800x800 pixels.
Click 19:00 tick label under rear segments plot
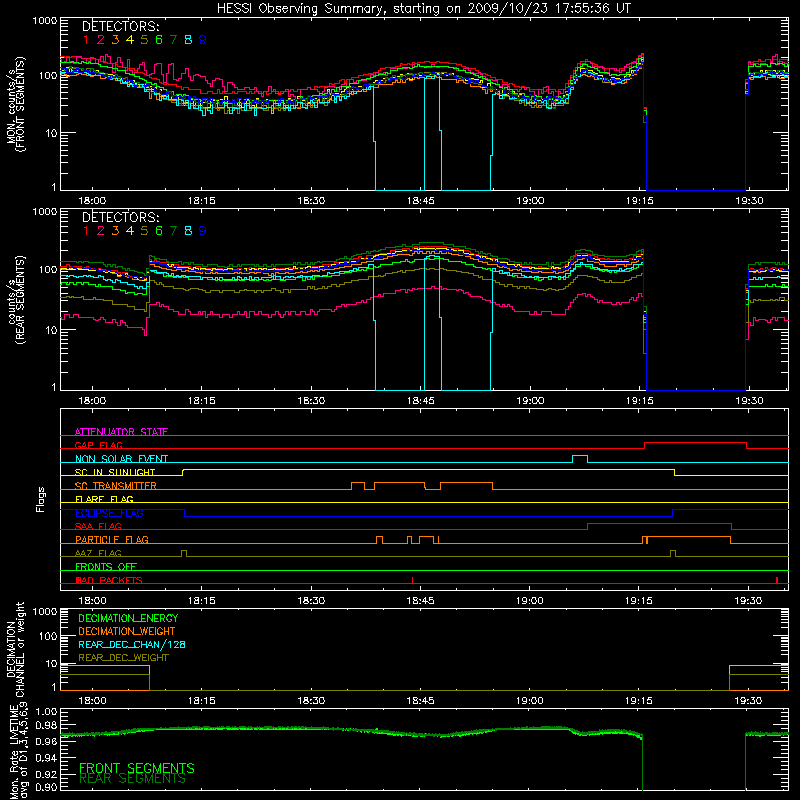tap(530, 401)
